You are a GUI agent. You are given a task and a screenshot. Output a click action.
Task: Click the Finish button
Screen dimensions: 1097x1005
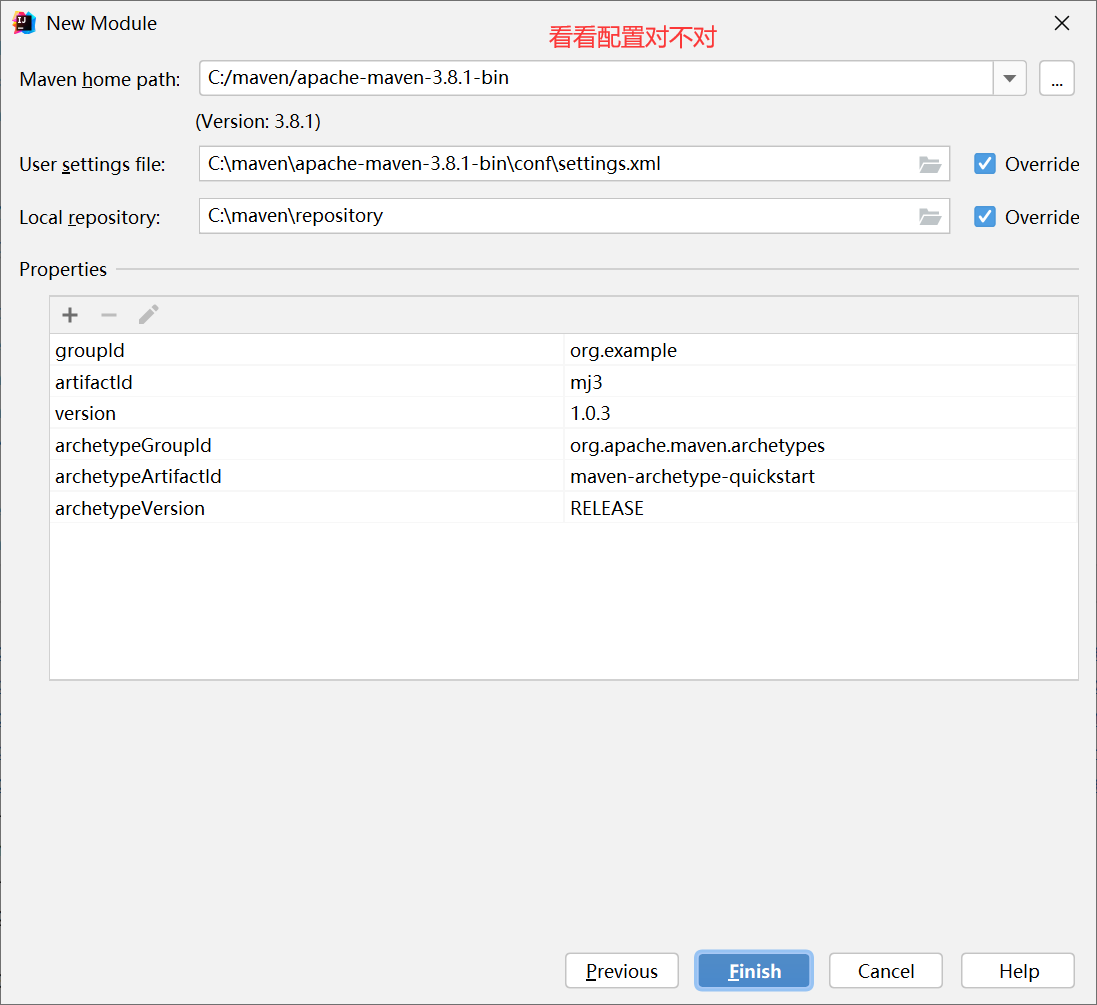coord(754,971)
